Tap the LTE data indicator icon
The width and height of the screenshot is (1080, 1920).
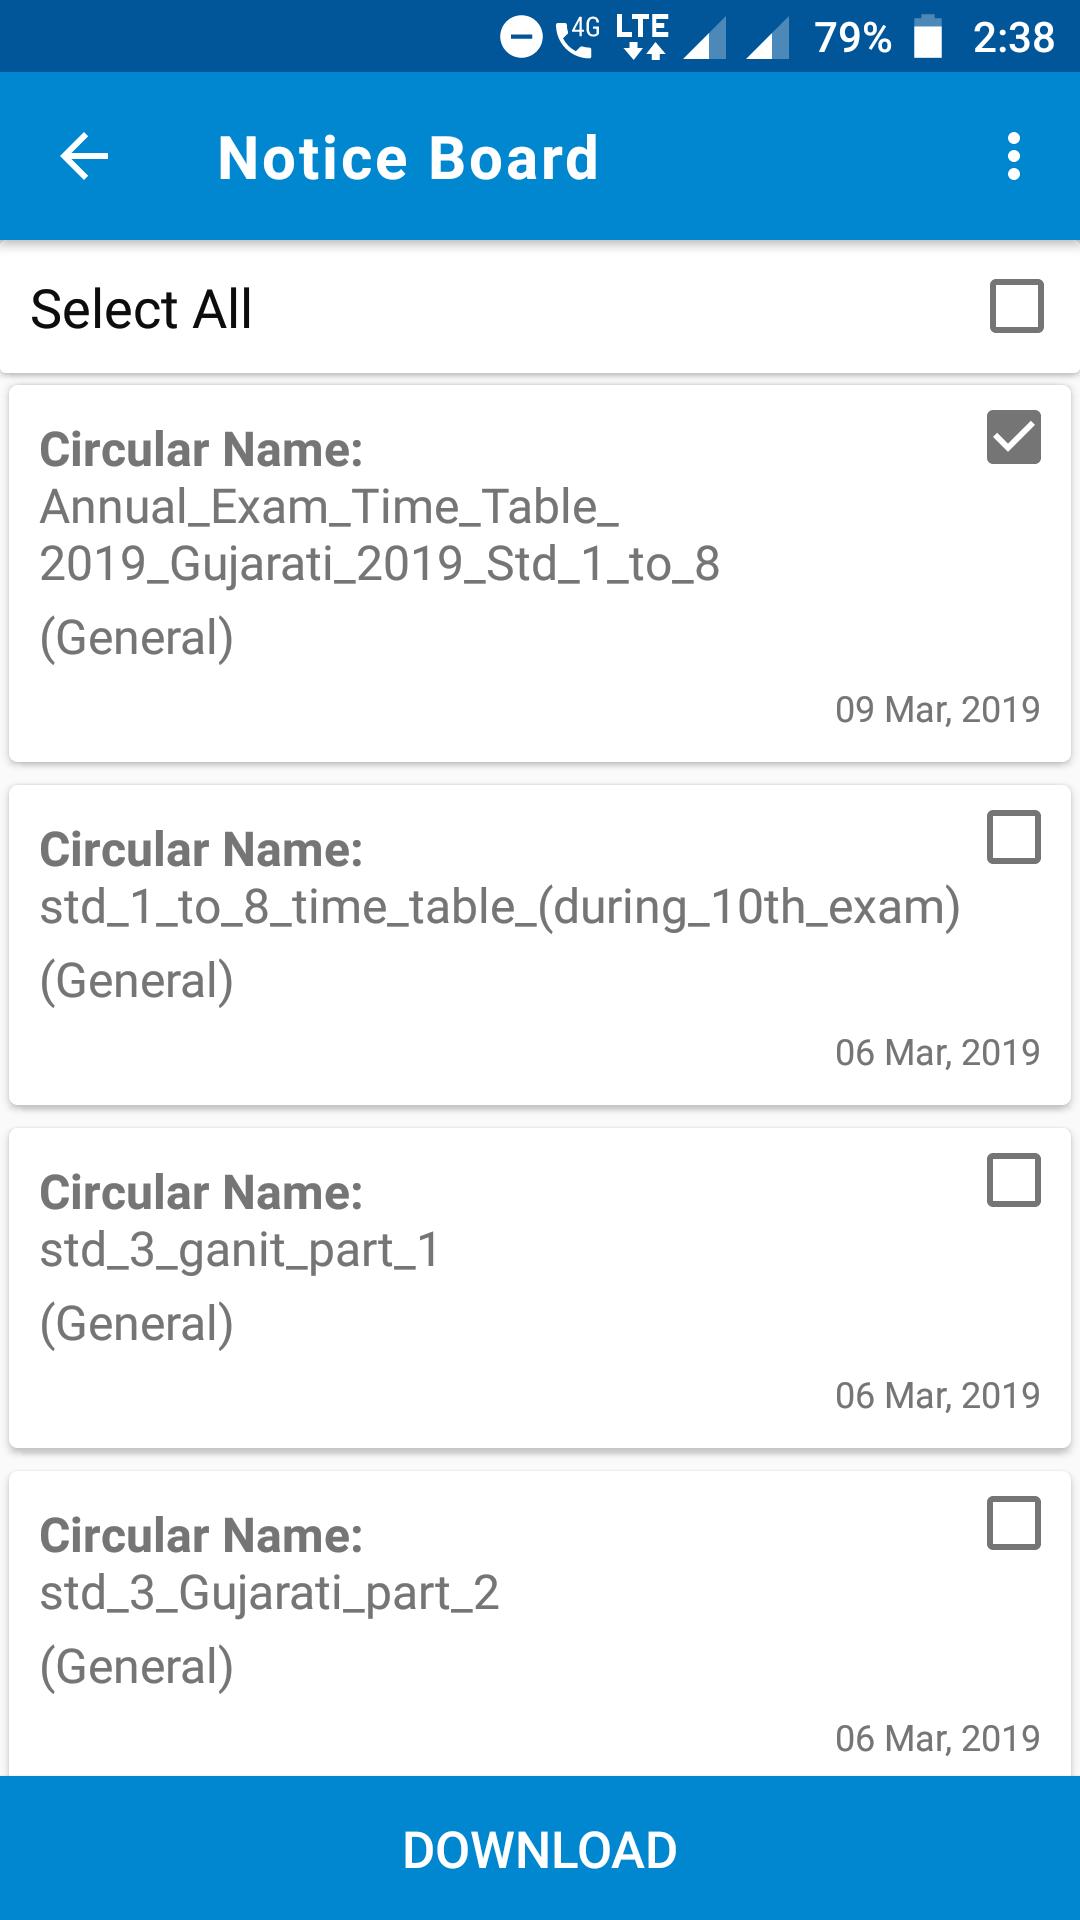(642, 37)
